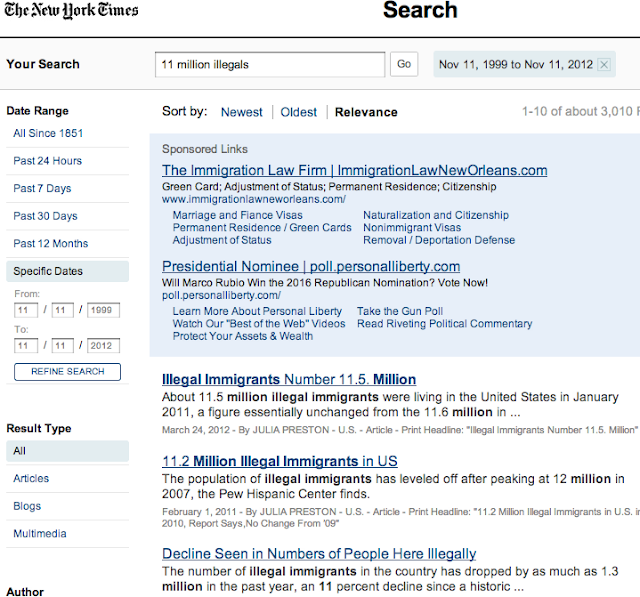
Task: Filter result type to Blogs
Action: click(27, 506)
